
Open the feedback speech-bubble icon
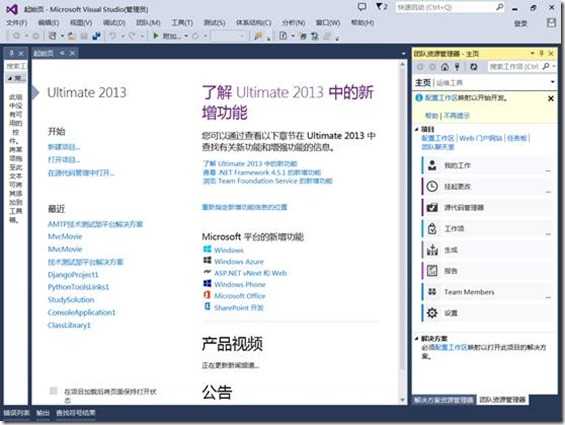point(362,6)
